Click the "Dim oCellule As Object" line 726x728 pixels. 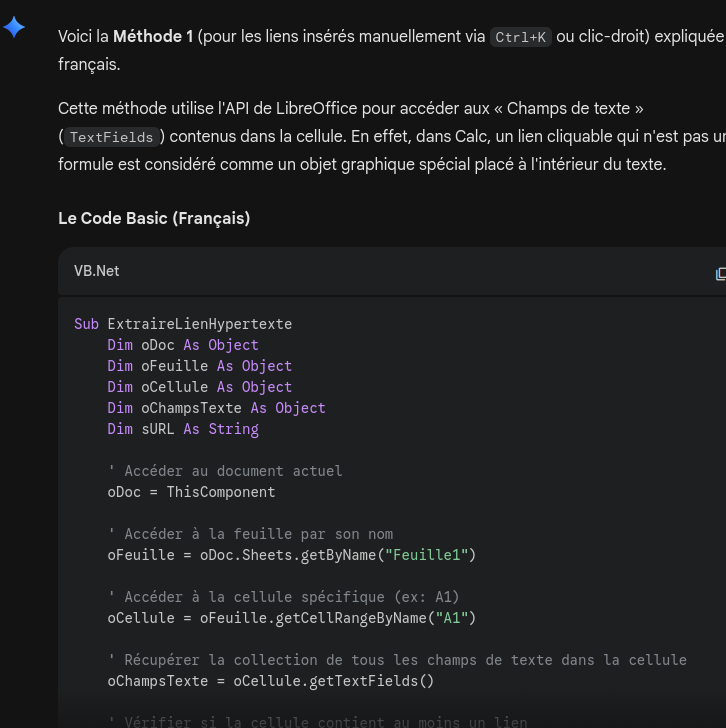[x=200, y=387]
